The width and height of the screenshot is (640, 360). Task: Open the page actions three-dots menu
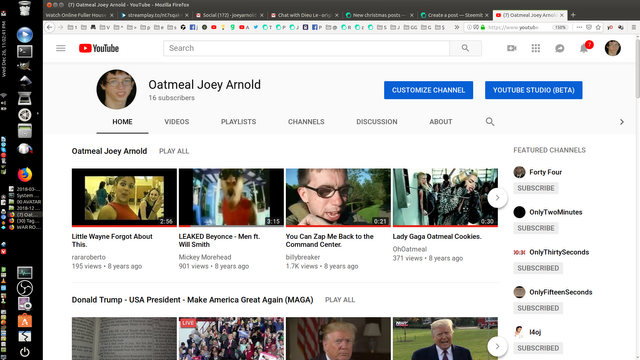tap(579, 27)
